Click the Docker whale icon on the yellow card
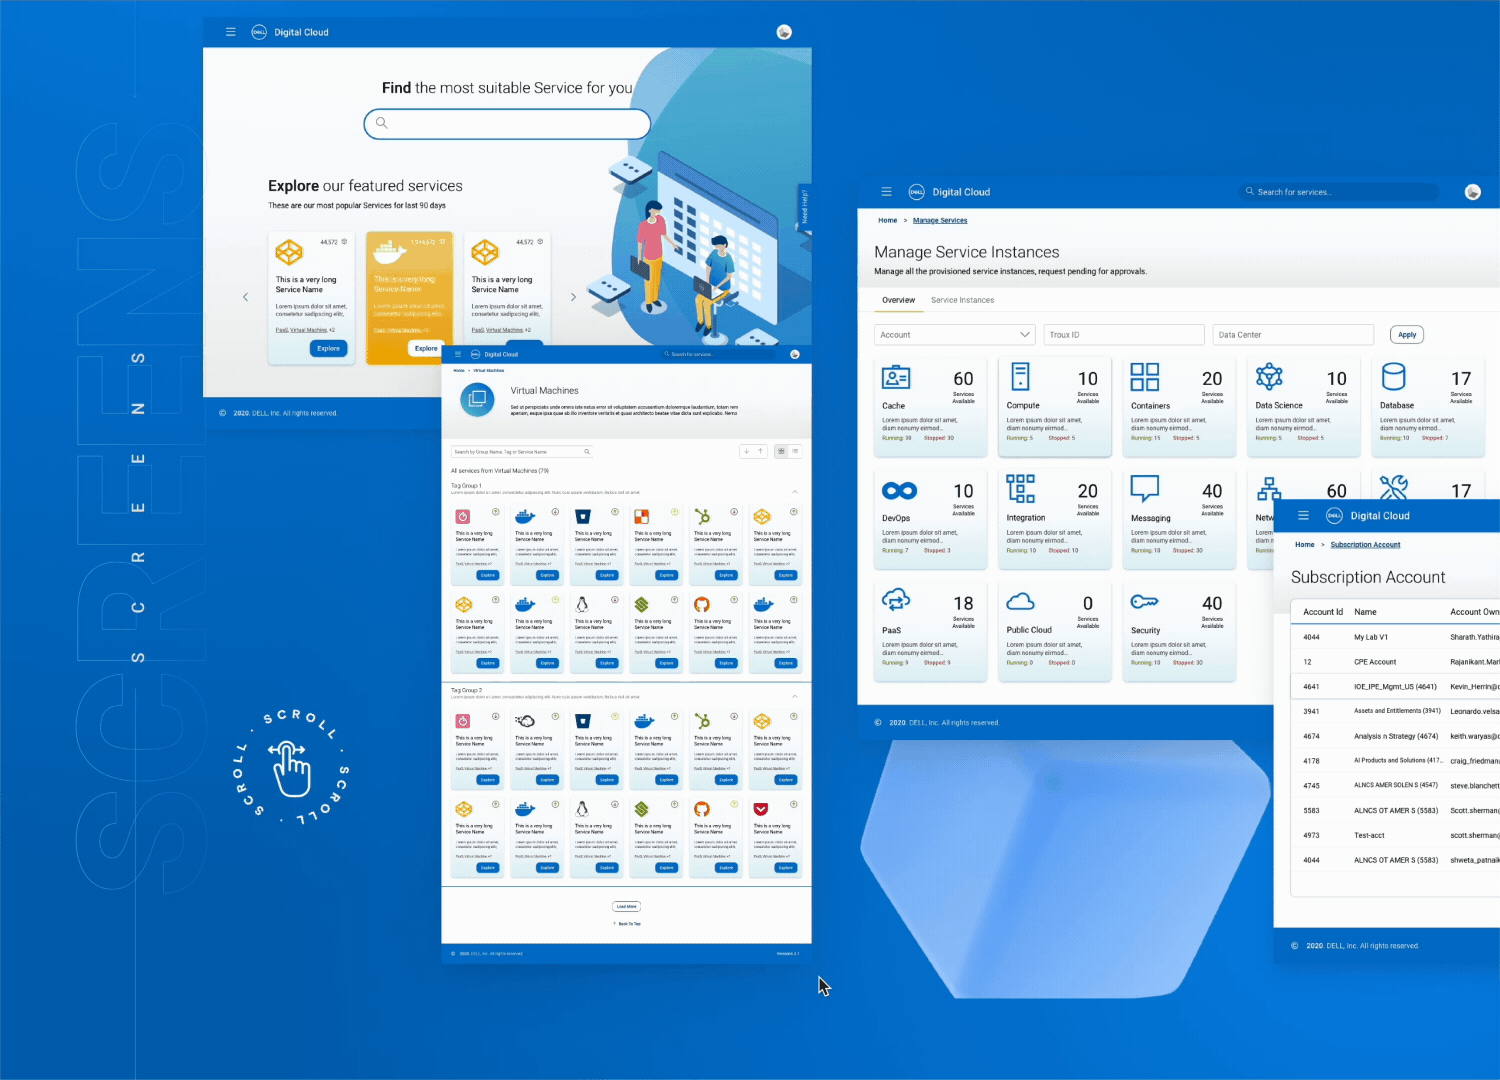1500x1080 pixels. pyautogui.click(x=389, y=251)
